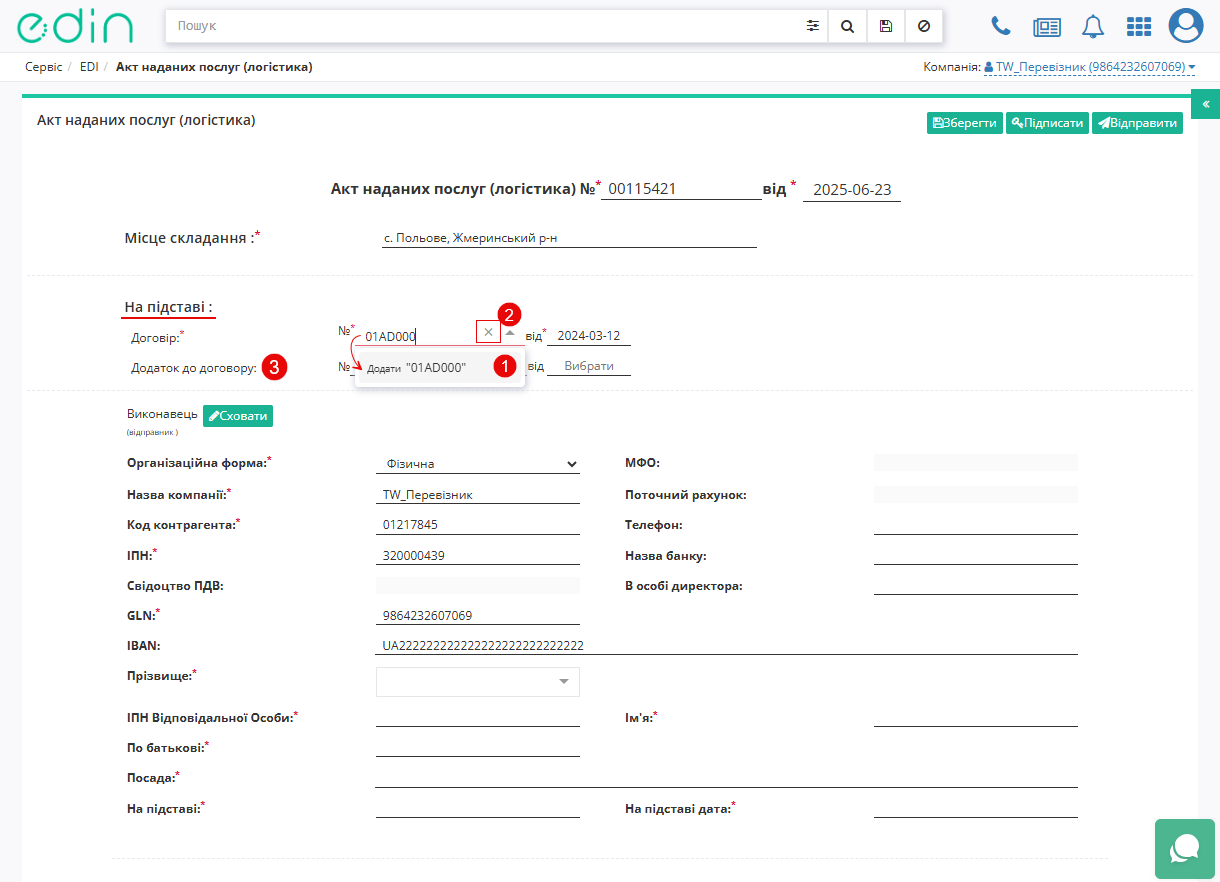Image resolution: width=1220 pixels, height=882 pixels.
Task: Click the magnifier search icon
Action: pos(847,26)
